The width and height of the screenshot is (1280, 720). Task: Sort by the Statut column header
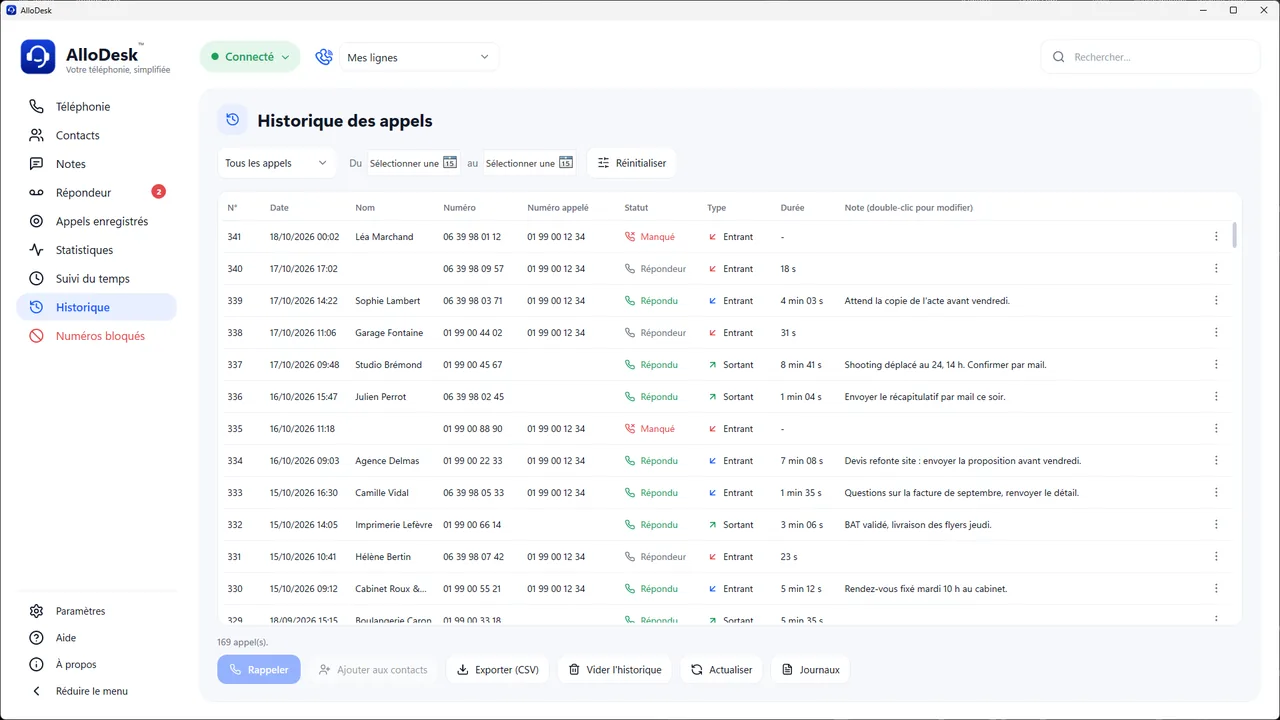tap(636, 208)
